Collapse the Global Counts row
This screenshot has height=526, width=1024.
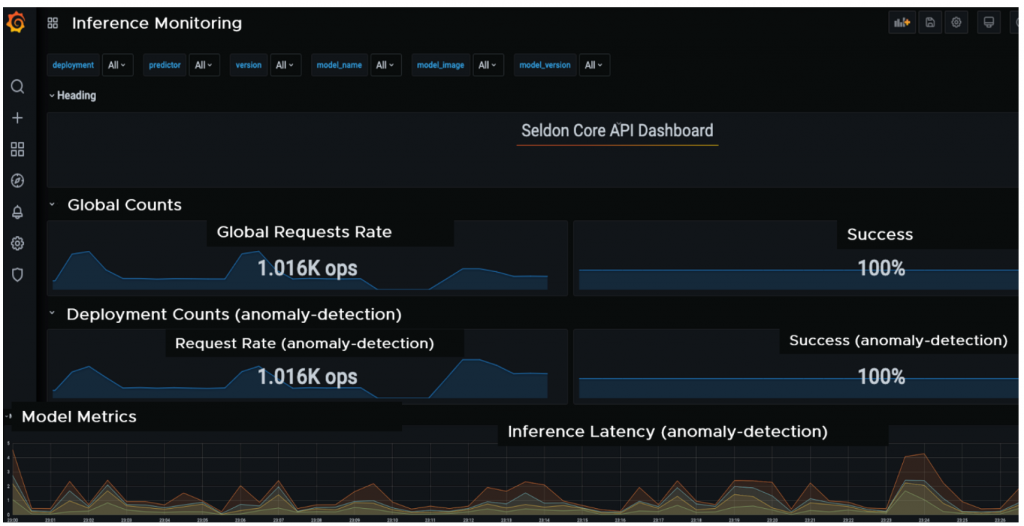(116, 205)
